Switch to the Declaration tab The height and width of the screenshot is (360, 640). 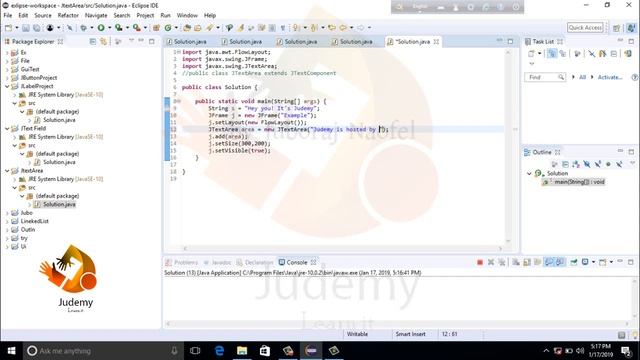pyautogui.click(x=255, y=262)
